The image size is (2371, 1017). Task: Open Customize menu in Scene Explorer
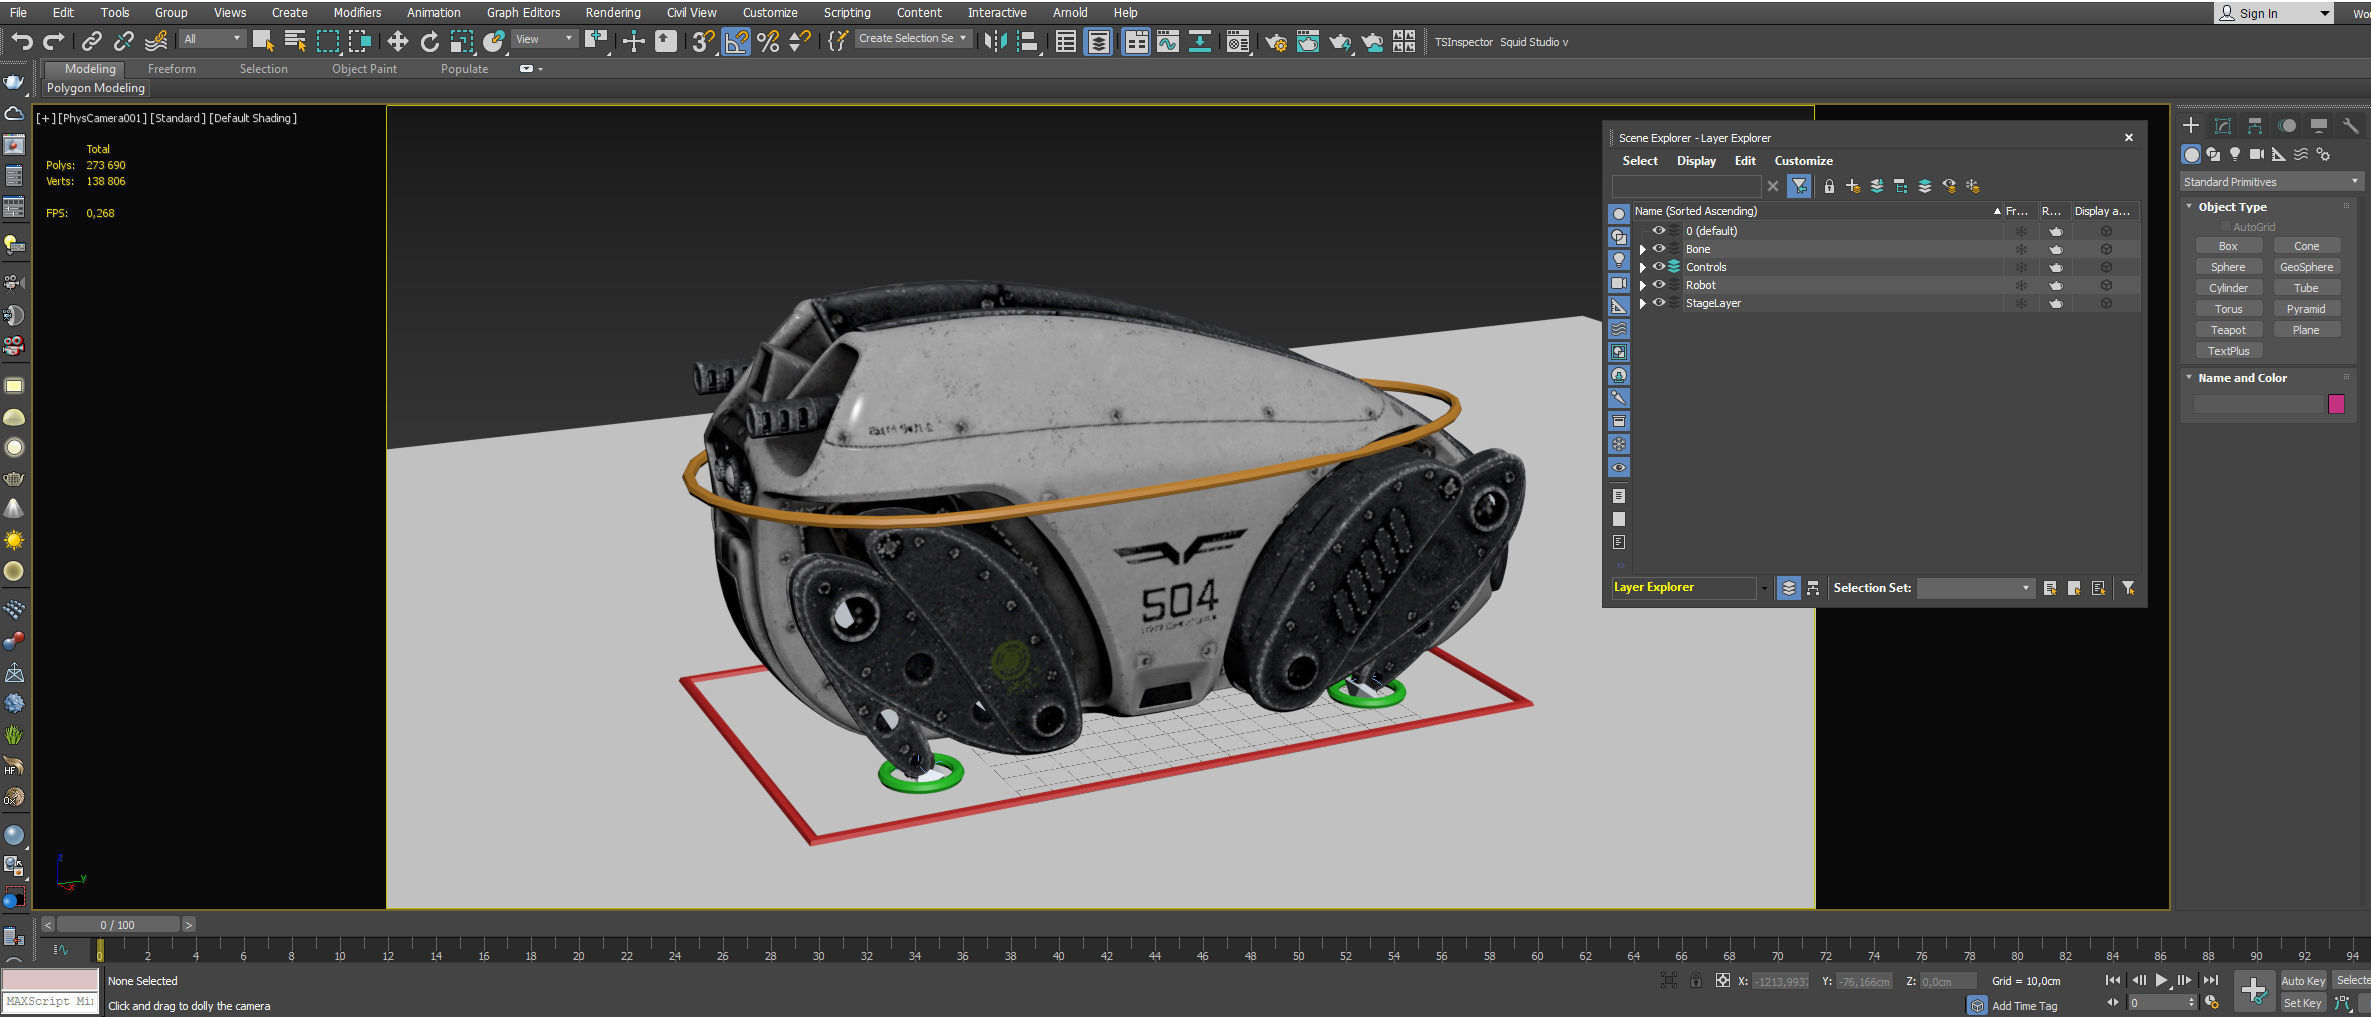pyautogui.click(x=1803, y=161)
